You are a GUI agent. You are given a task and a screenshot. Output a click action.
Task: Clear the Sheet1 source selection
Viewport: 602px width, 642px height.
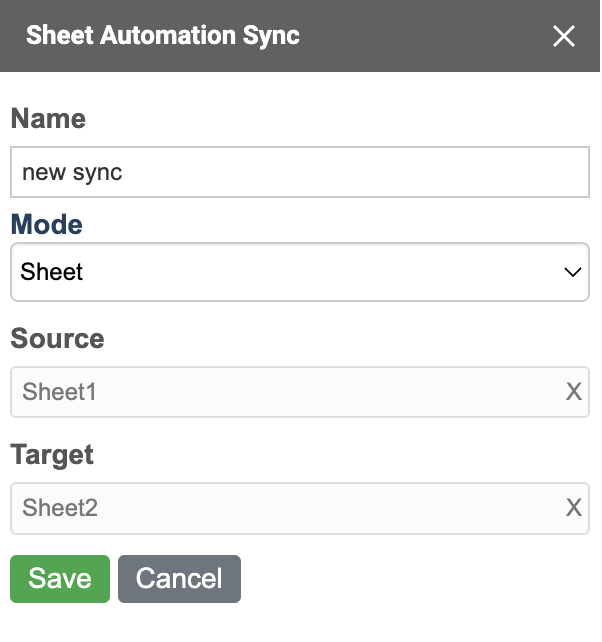573,392
